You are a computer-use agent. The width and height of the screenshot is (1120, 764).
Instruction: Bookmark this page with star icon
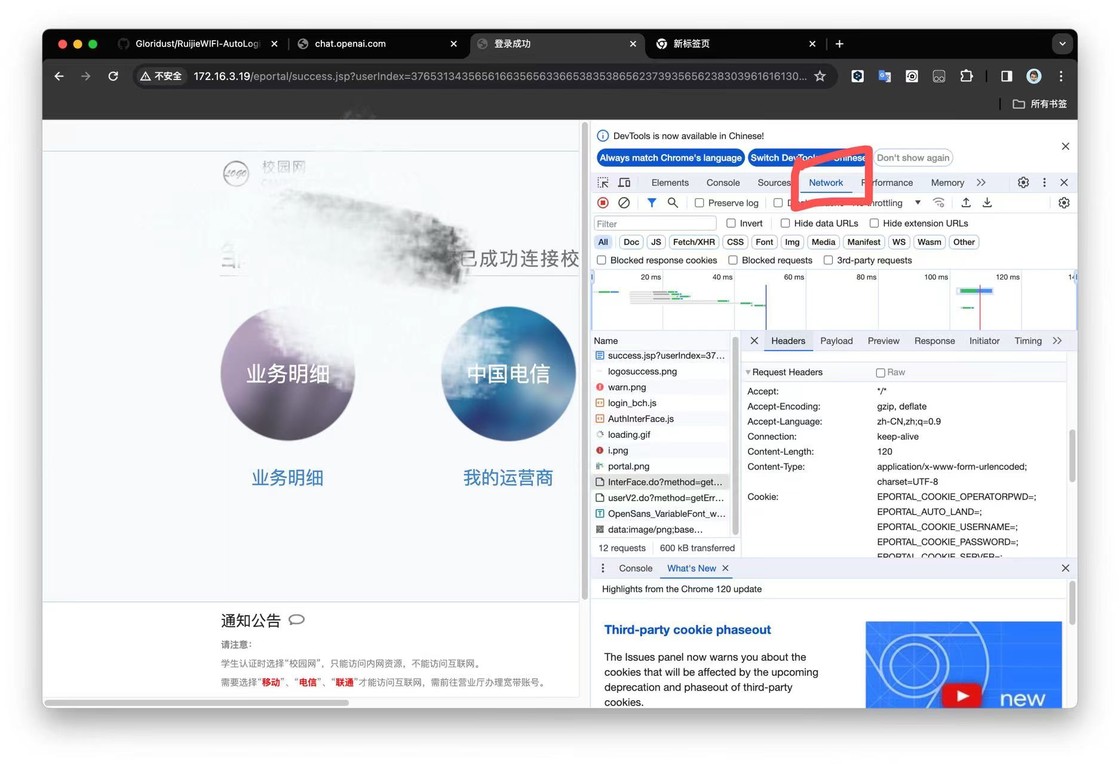coord(820,76)
